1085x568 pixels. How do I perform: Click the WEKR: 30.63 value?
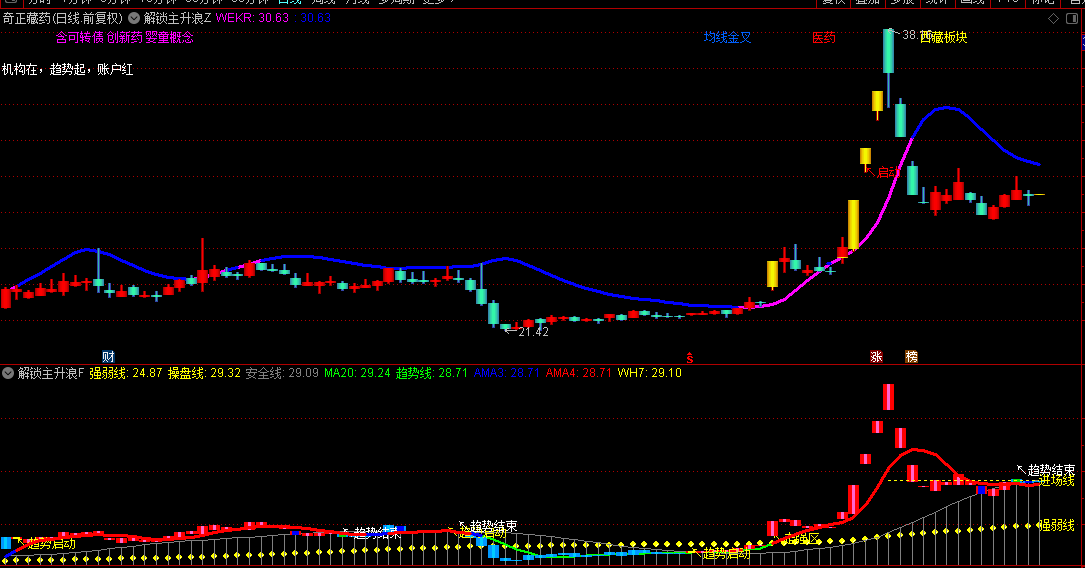tap(253, 18)
